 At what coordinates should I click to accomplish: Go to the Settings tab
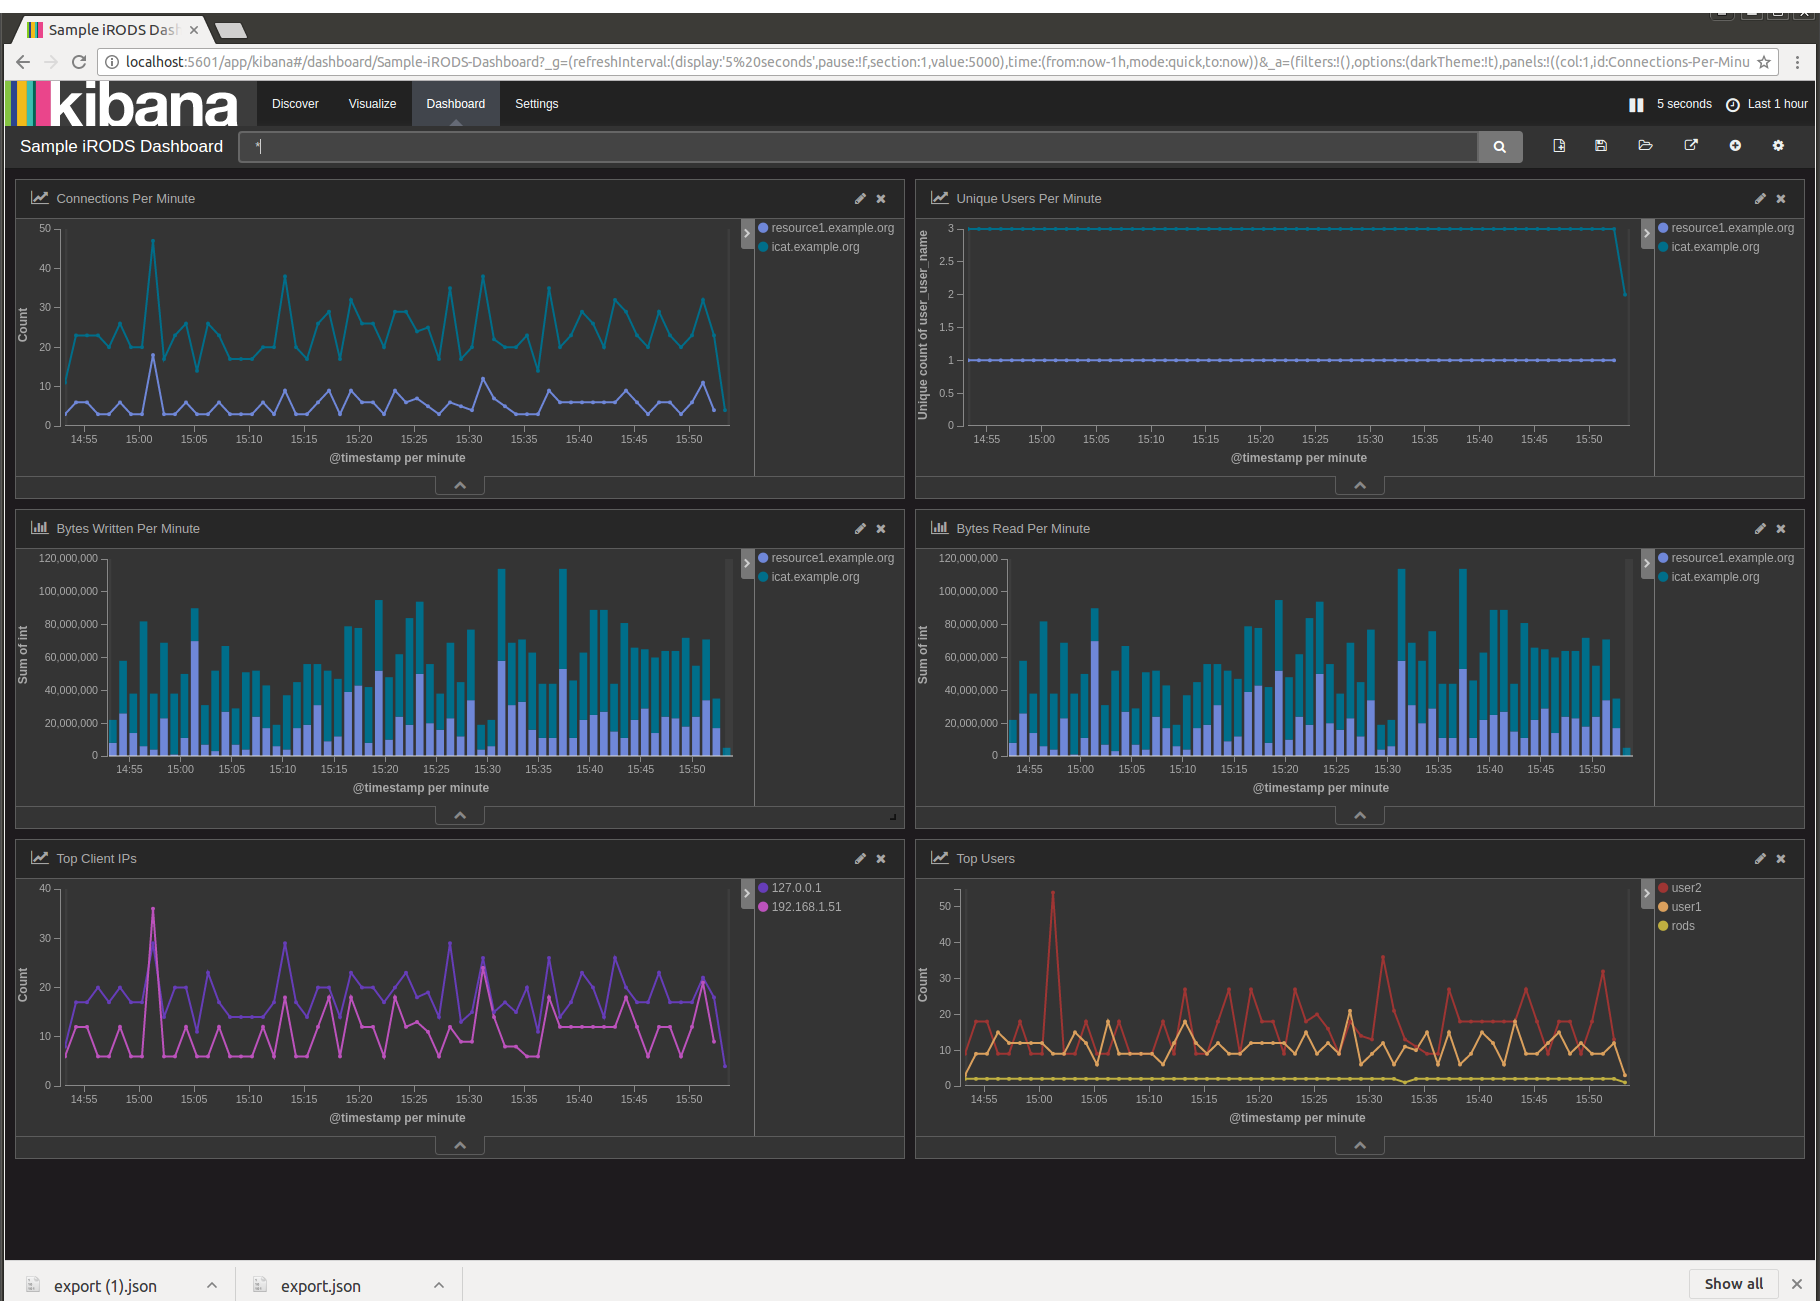pos(537,104)
